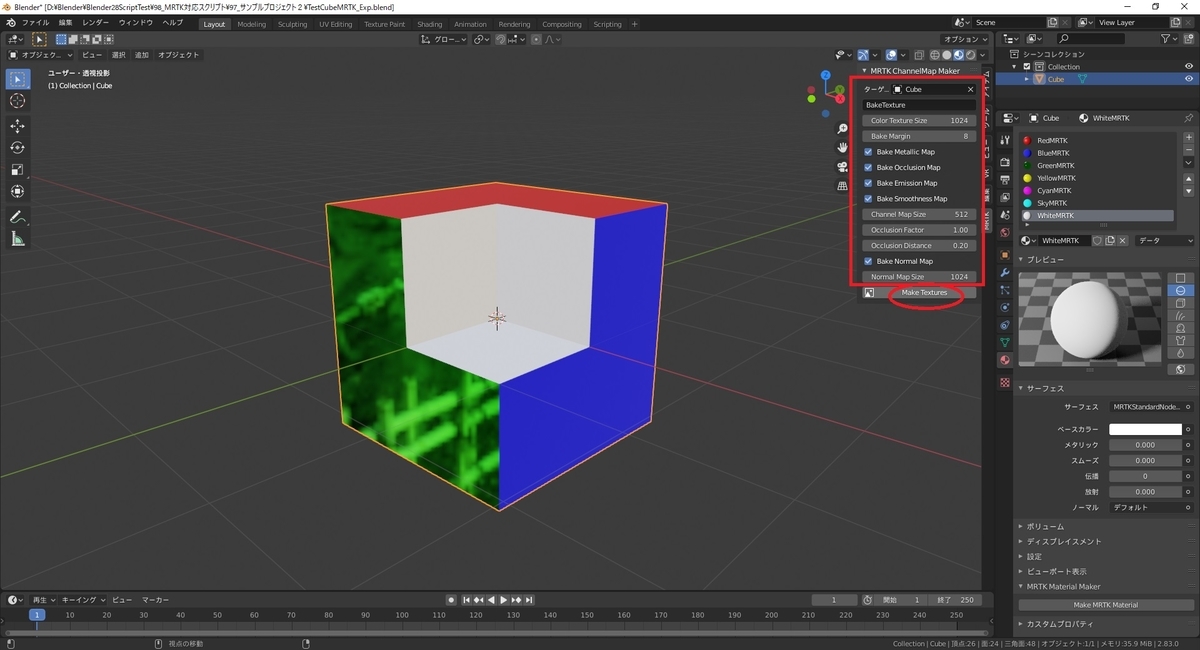Open the Texture properties checker icon

[x=1005, y=382]
